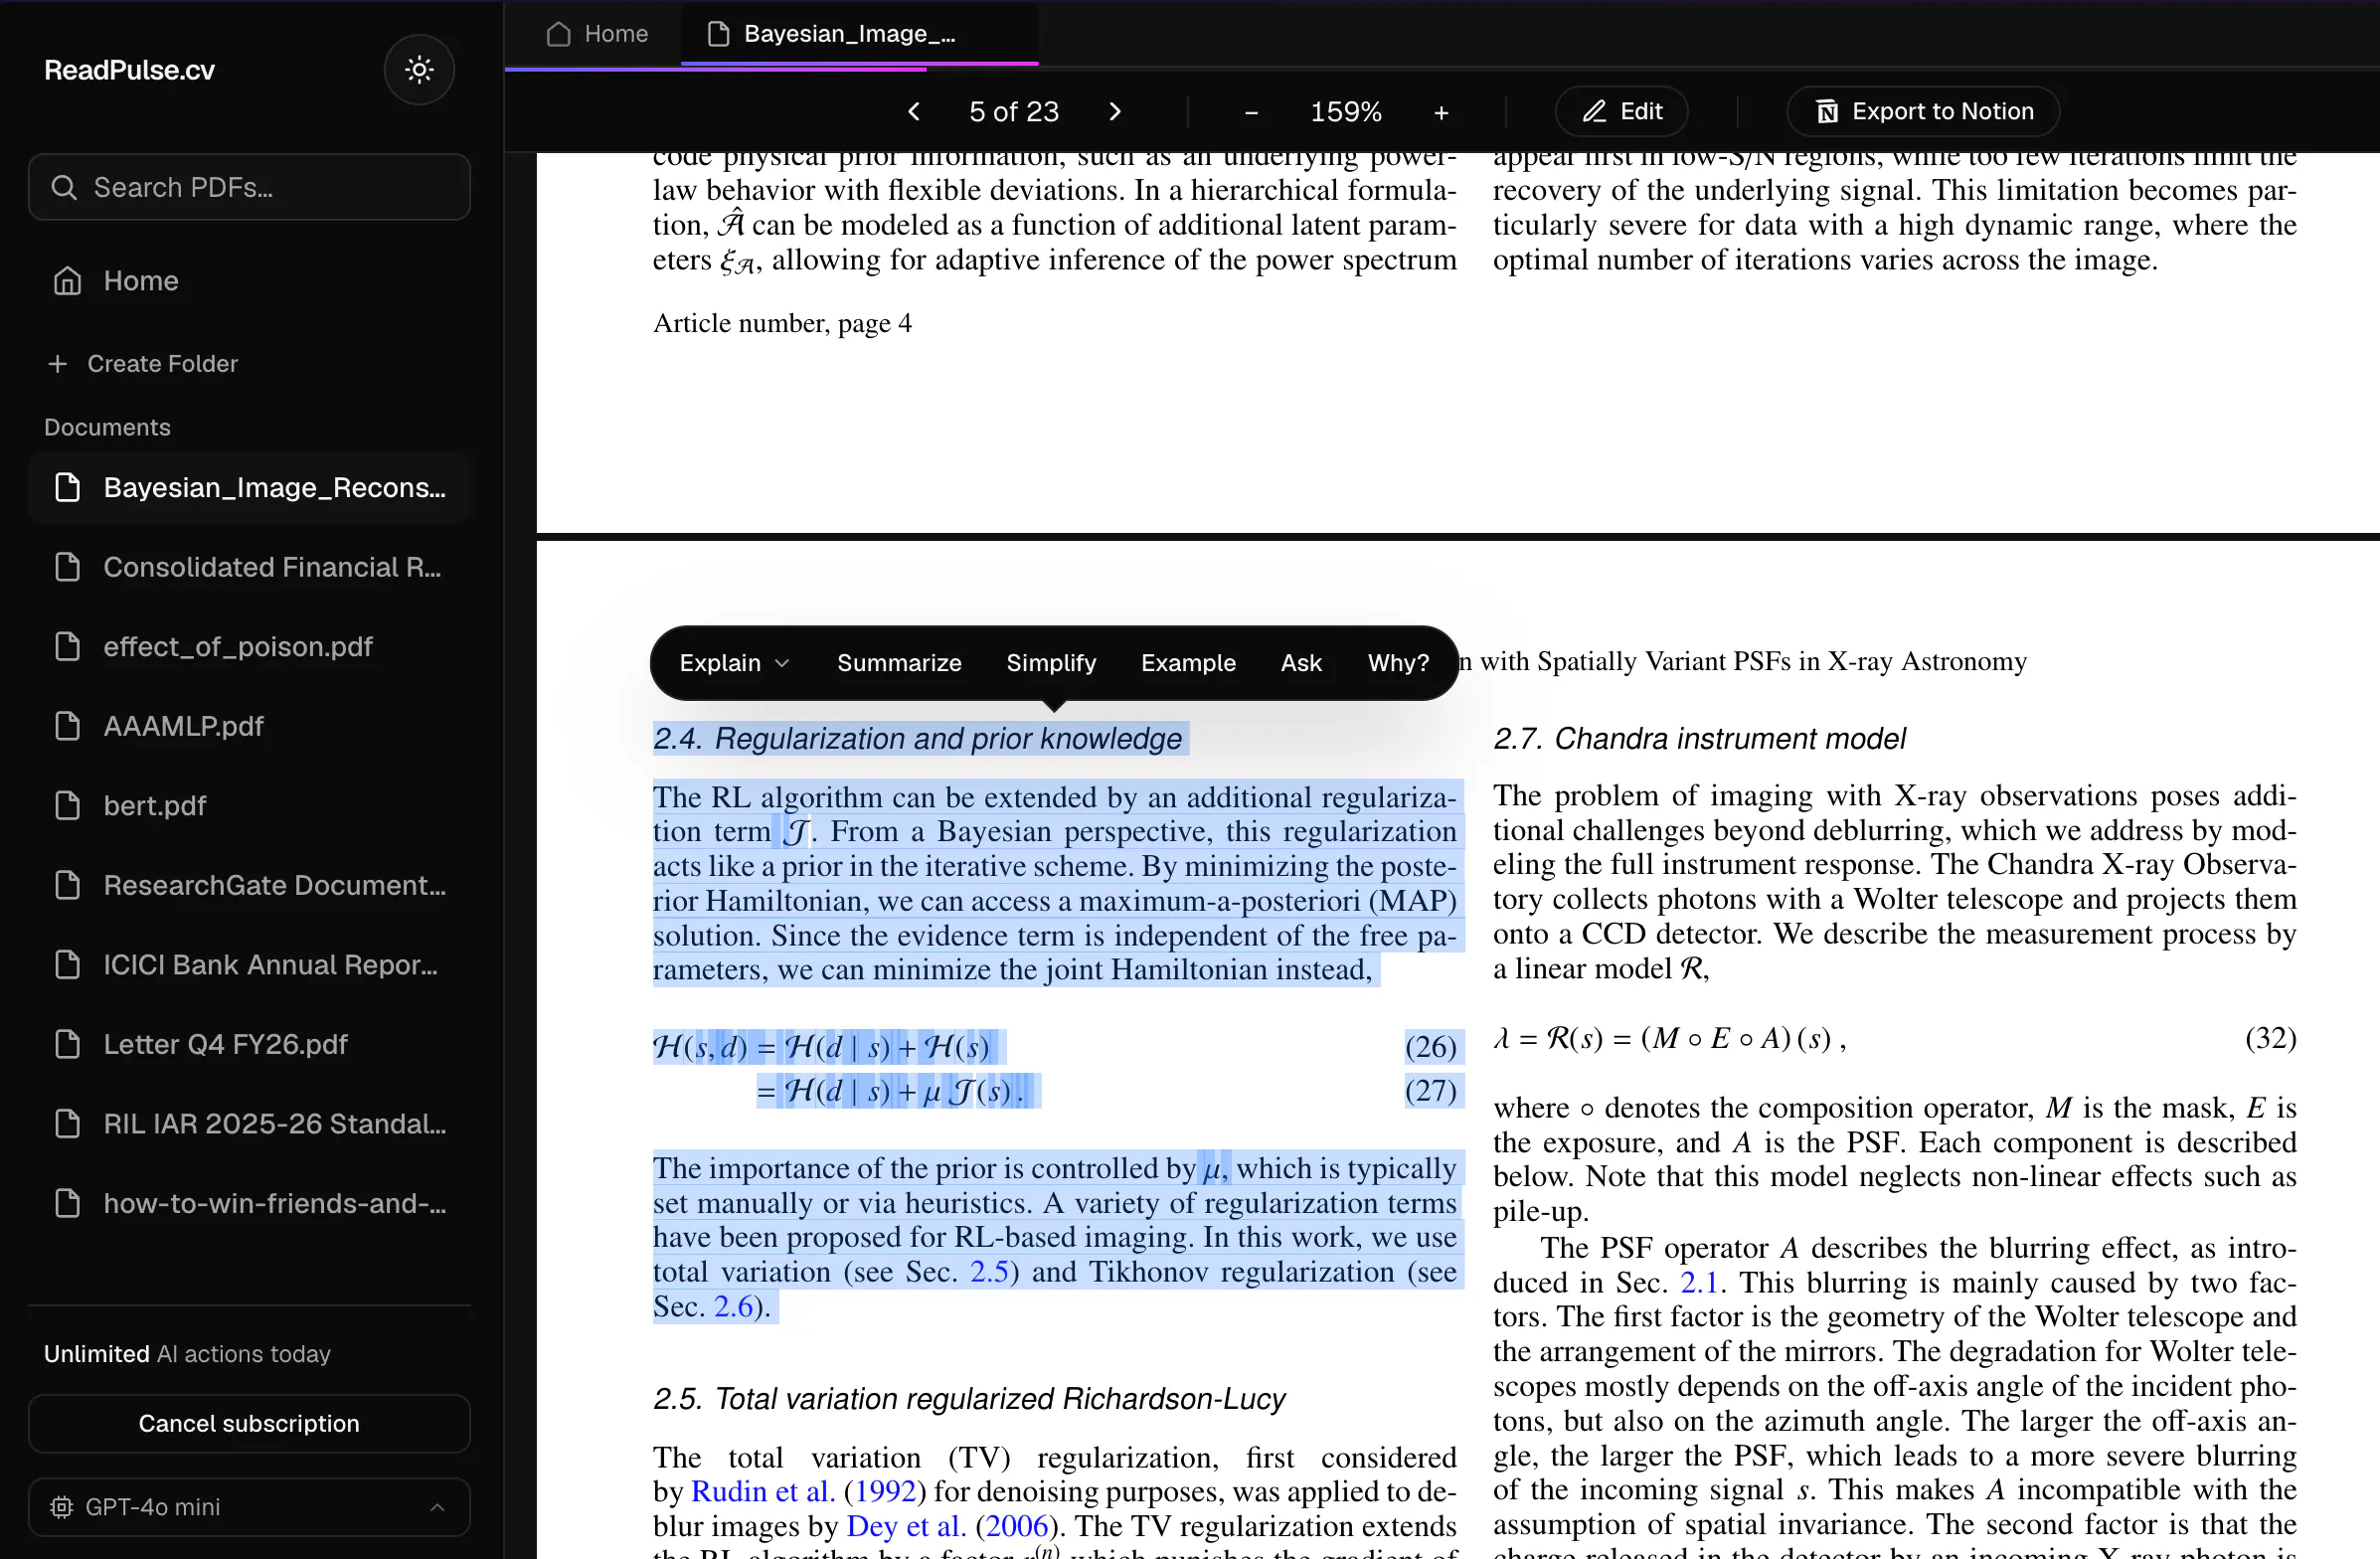Image resolution: width=2380 pixels, height=1559 pixels.
Task: Open Consolidated Financial R... document
Action: click(249, 567)
